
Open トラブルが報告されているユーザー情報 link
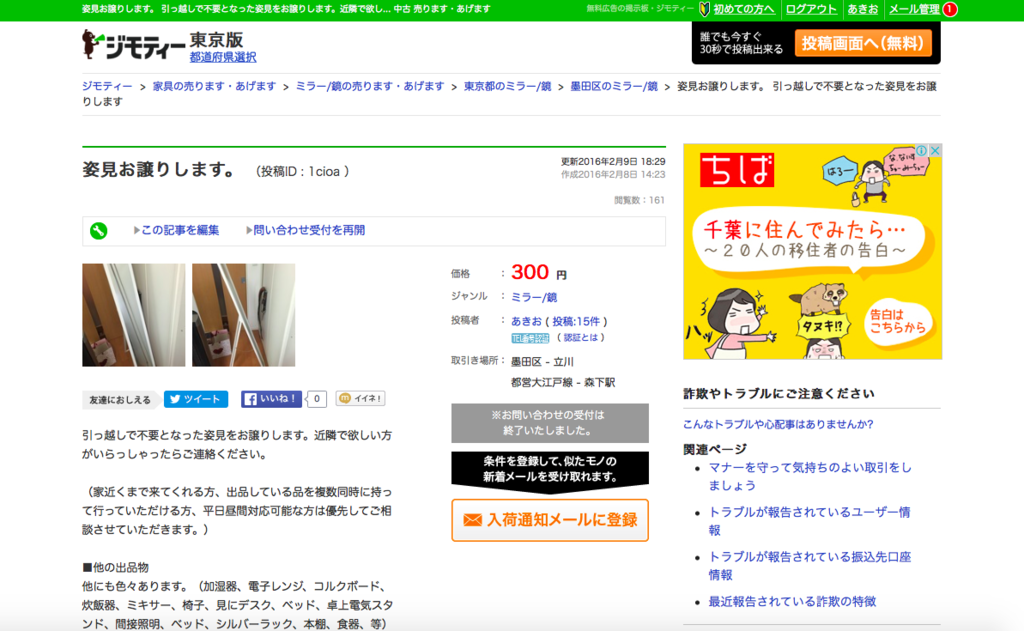[x=809, y=521]
